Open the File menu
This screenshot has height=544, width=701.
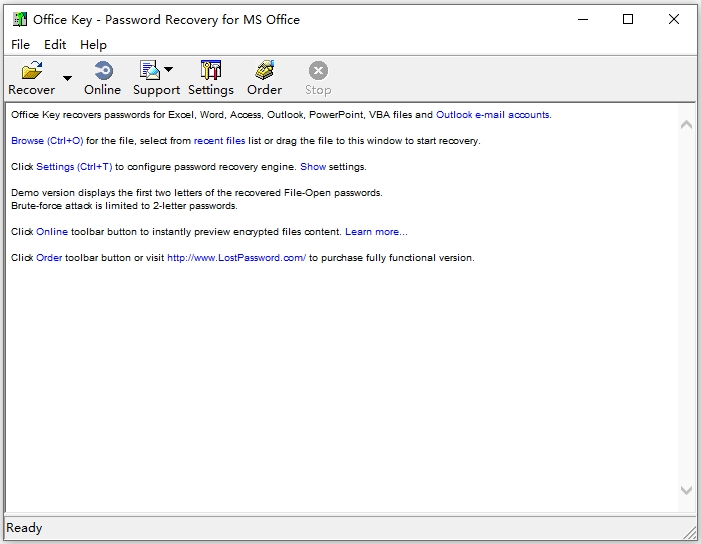pos(21,45)
